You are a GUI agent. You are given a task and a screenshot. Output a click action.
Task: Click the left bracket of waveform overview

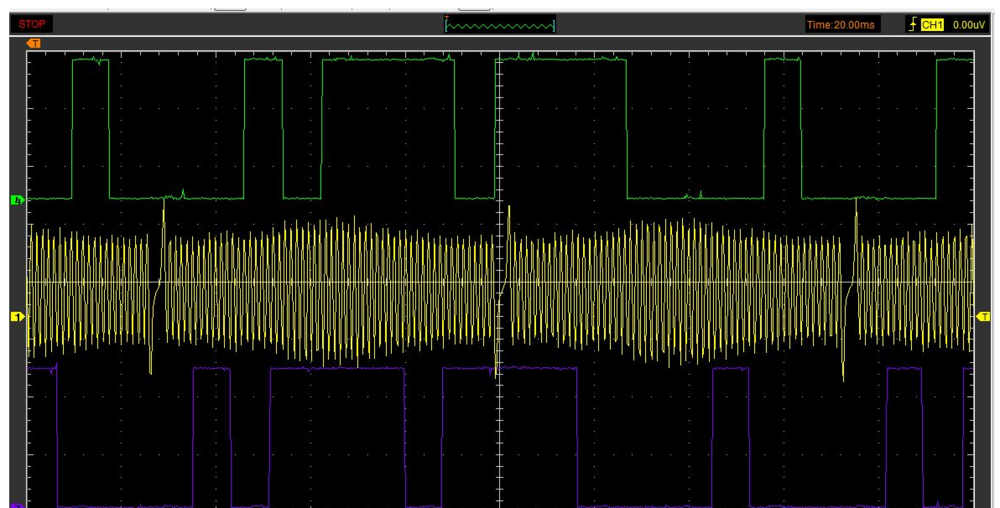pos(446,24)
